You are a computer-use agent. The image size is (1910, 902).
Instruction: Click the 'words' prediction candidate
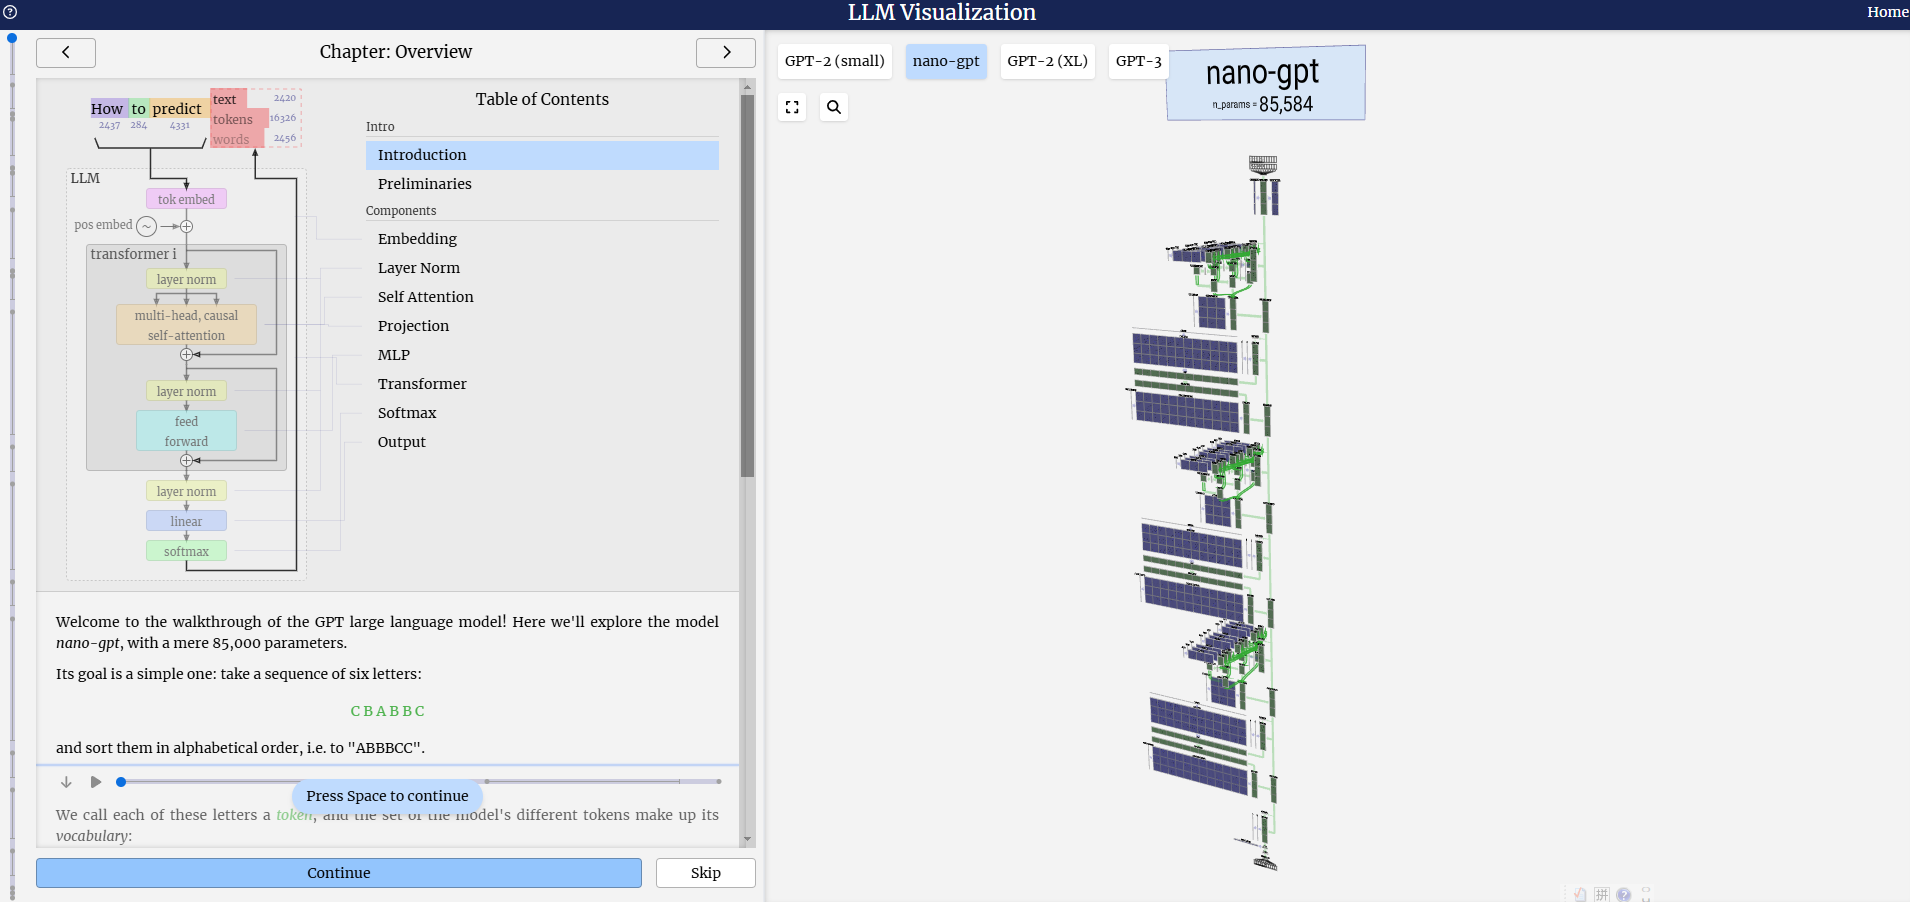click(x=237, y=139)
